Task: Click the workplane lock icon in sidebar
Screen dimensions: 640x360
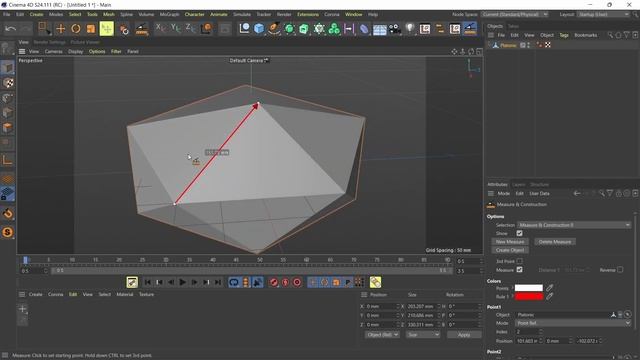Action: click(7, 194)
